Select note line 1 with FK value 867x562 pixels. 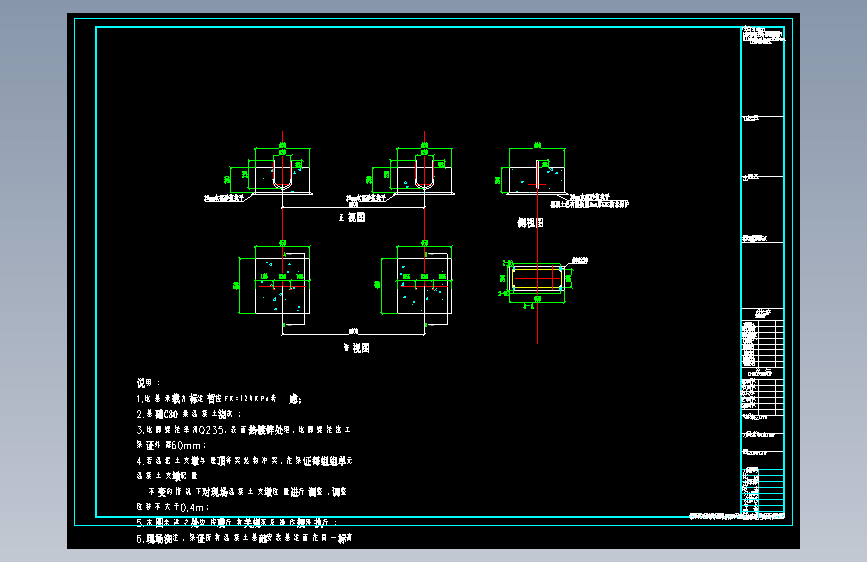pyautogui.click(x=219, y=398)
